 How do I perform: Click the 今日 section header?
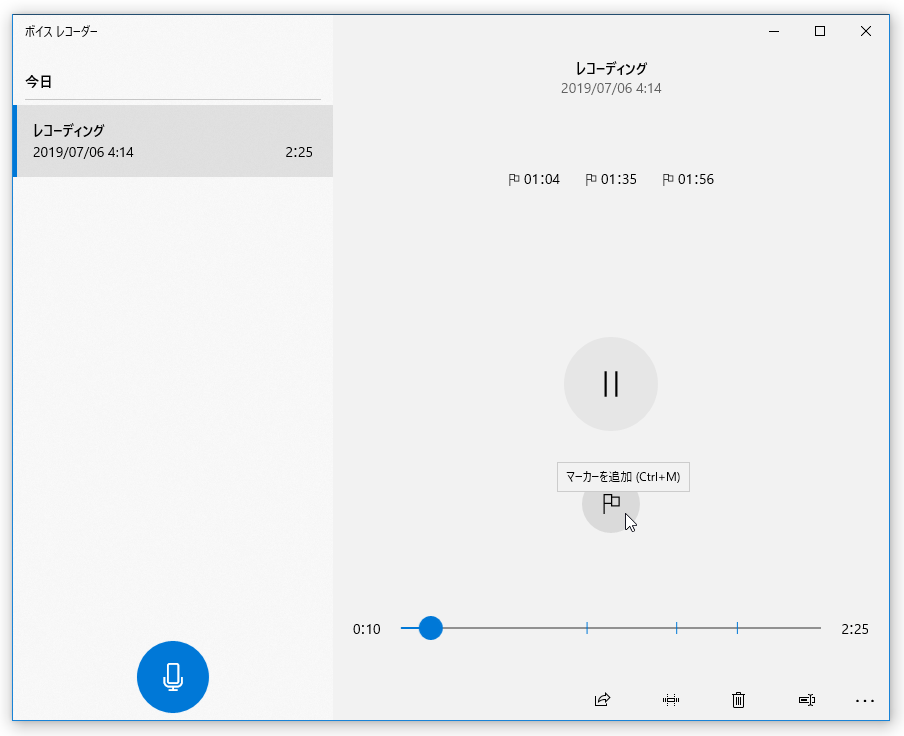[39, 82]
